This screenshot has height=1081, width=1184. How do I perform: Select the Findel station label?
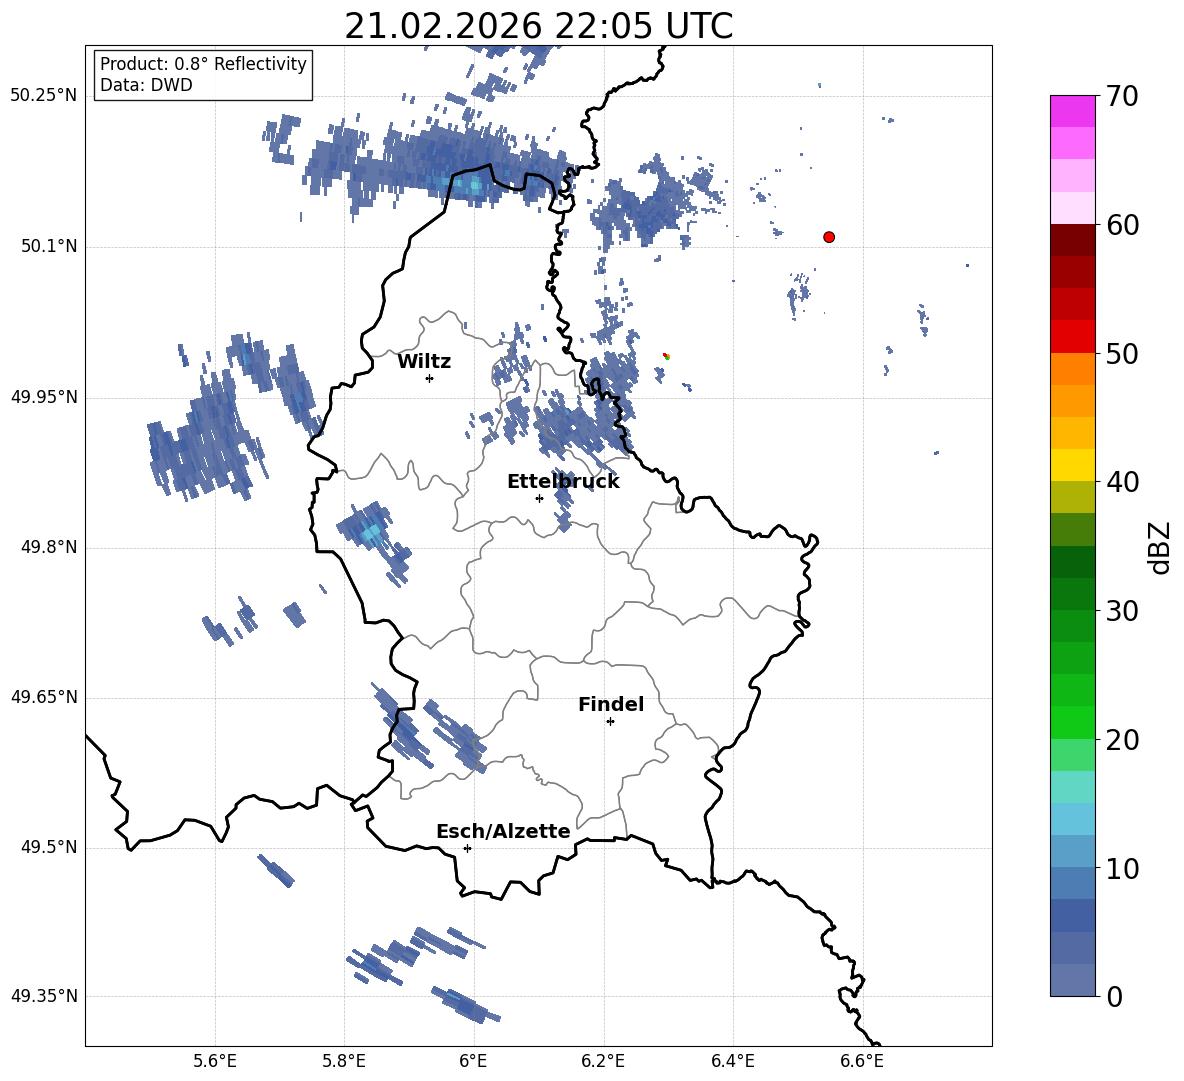click(611, 704)
